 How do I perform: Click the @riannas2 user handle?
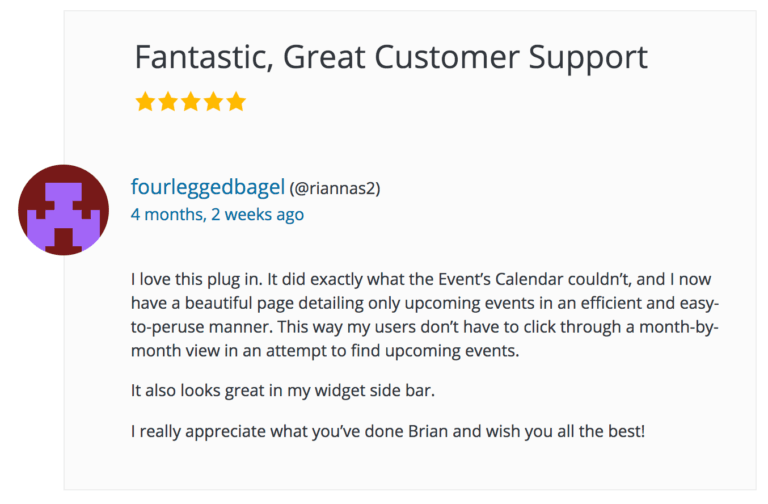(x=335, y=189)
